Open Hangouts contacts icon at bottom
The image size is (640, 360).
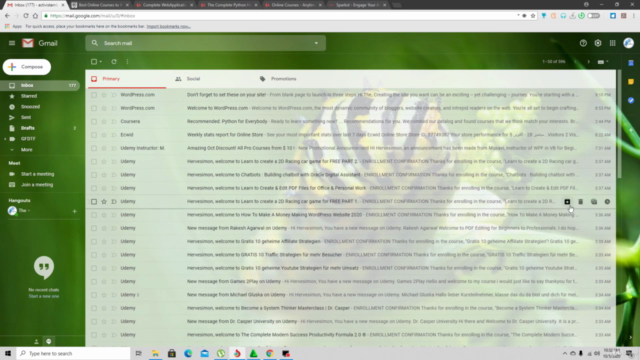click(36, 341)
